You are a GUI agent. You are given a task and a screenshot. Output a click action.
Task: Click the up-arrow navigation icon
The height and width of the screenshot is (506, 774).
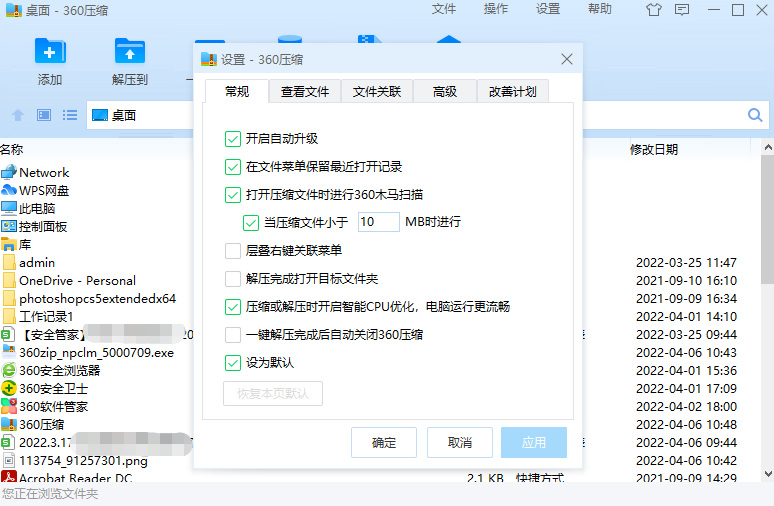(x=18, y=116)
